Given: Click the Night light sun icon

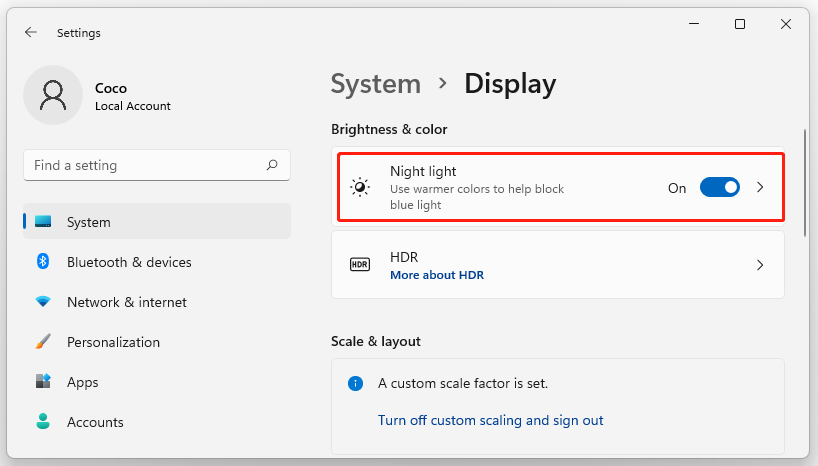Looking at the screenshot, I should (x=360, y=187).
